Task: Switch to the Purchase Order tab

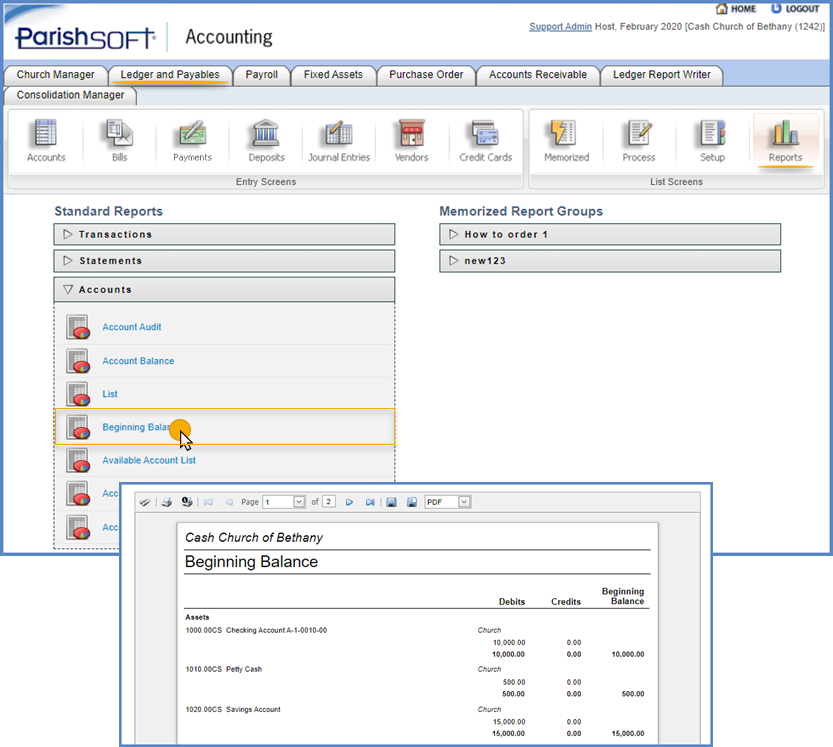Action: [x=426, y=75]
